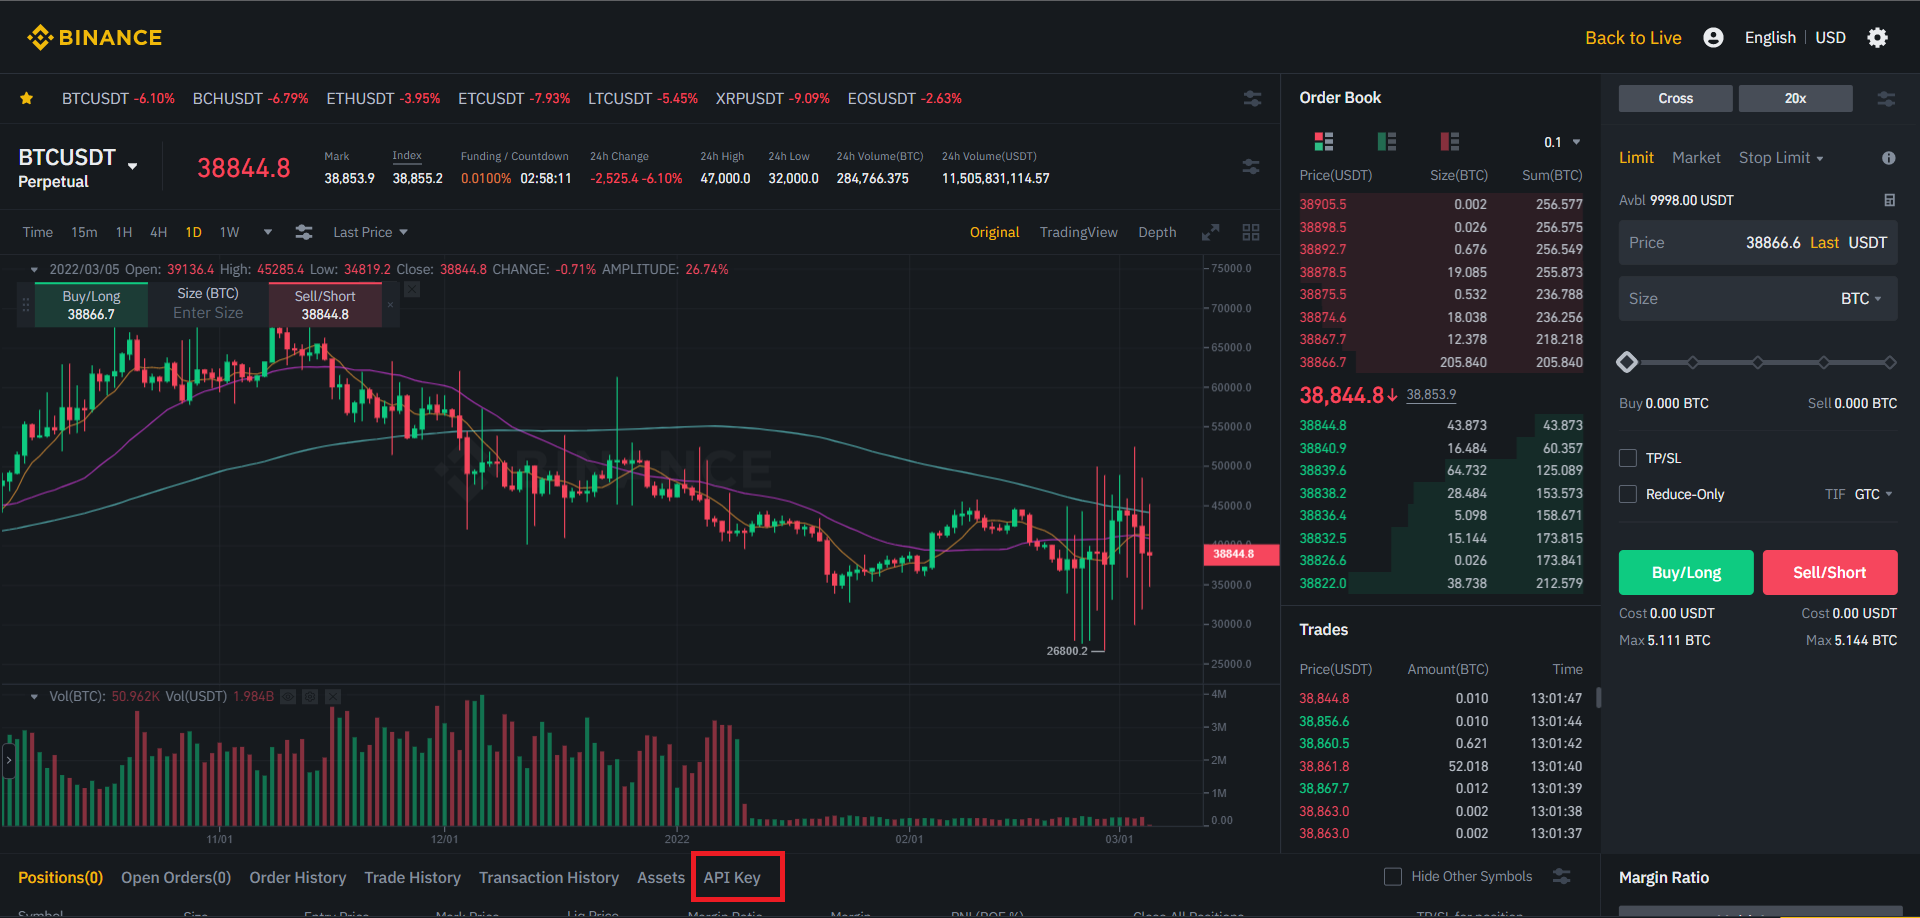Click quick Buy/Long 38866.7 on chart

point(91,305)
